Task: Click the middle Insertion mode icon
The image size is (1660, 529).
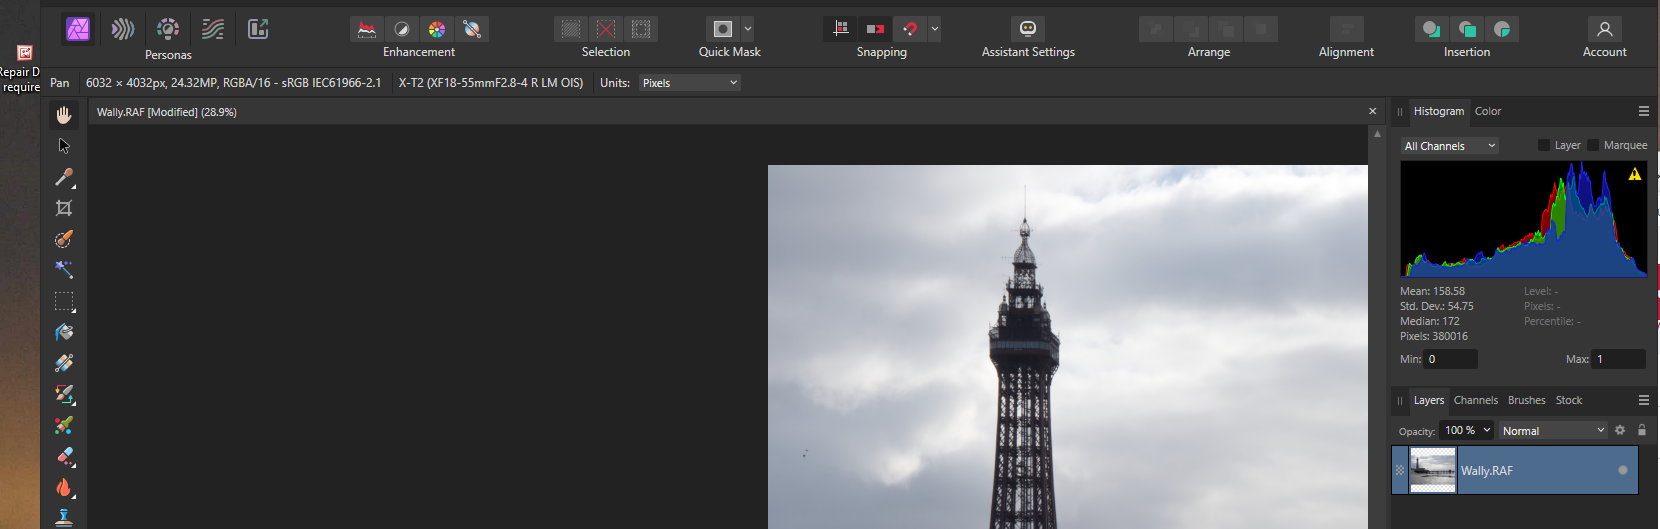Action: 1467,29
